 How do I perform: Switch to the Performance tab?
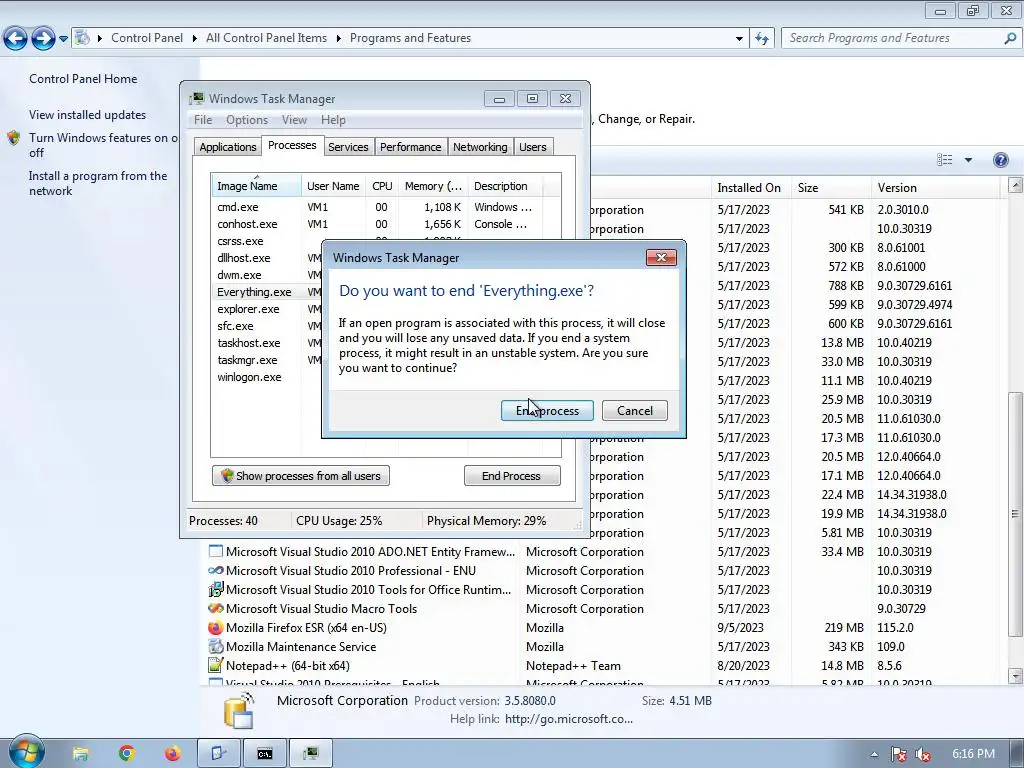pos(411,147)
